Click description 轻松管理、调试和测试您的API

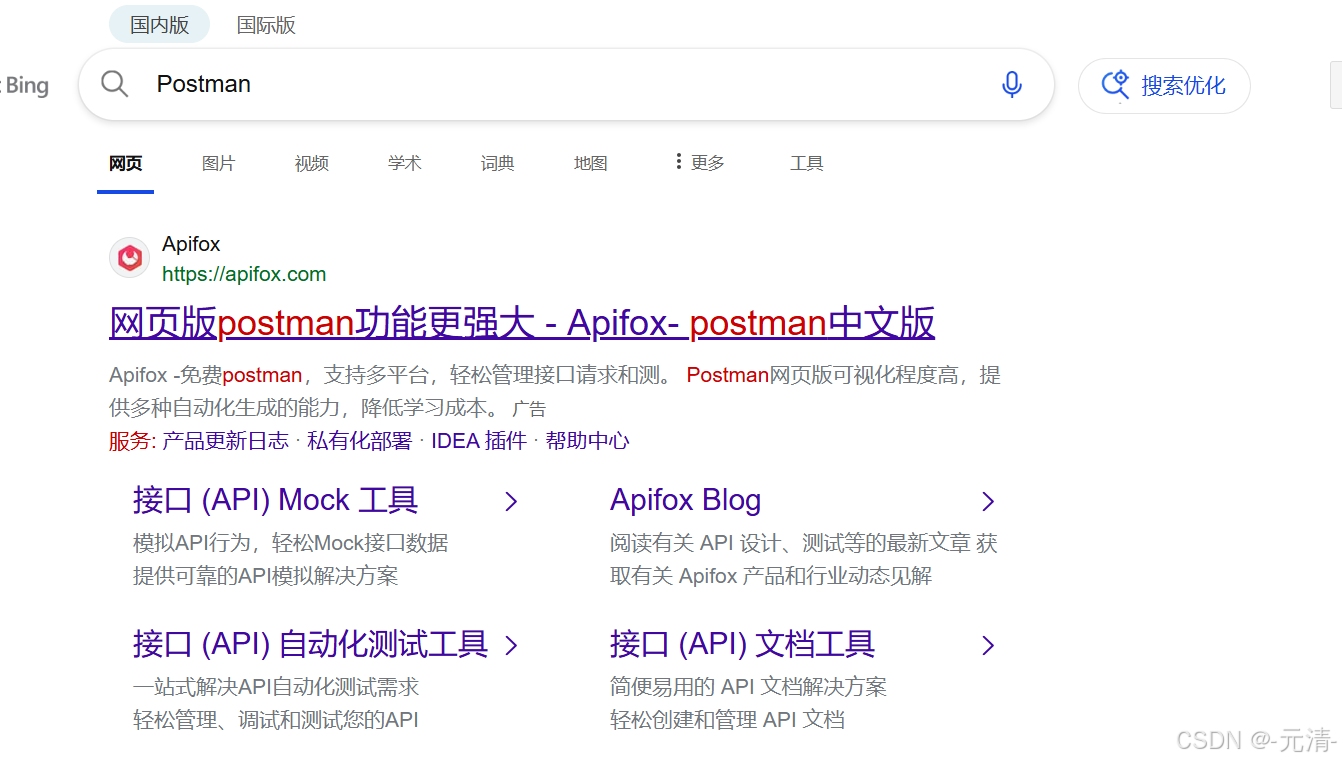pos(276,720)
